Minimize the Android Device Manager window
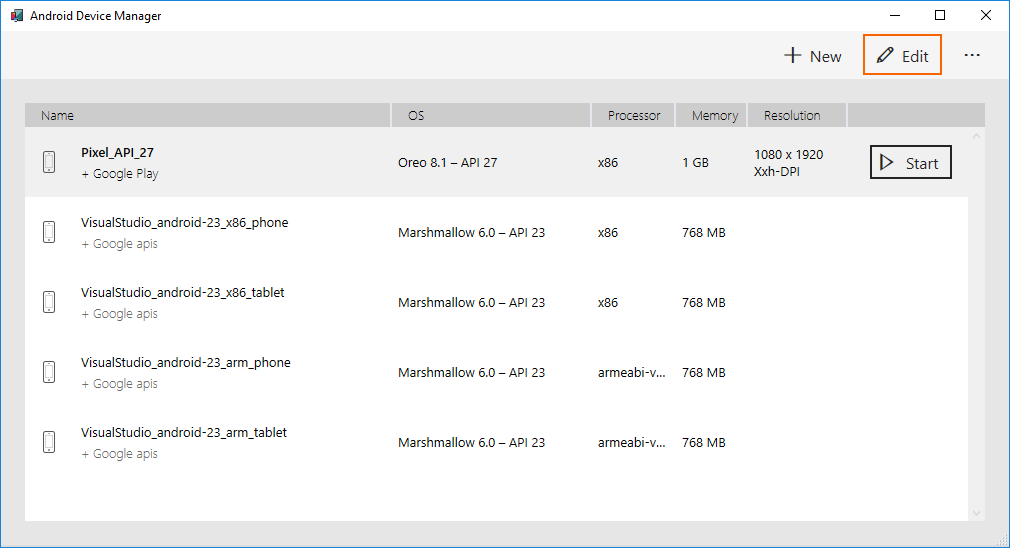The height and width of the screenshot is (548, 1010). coord(895,15)
